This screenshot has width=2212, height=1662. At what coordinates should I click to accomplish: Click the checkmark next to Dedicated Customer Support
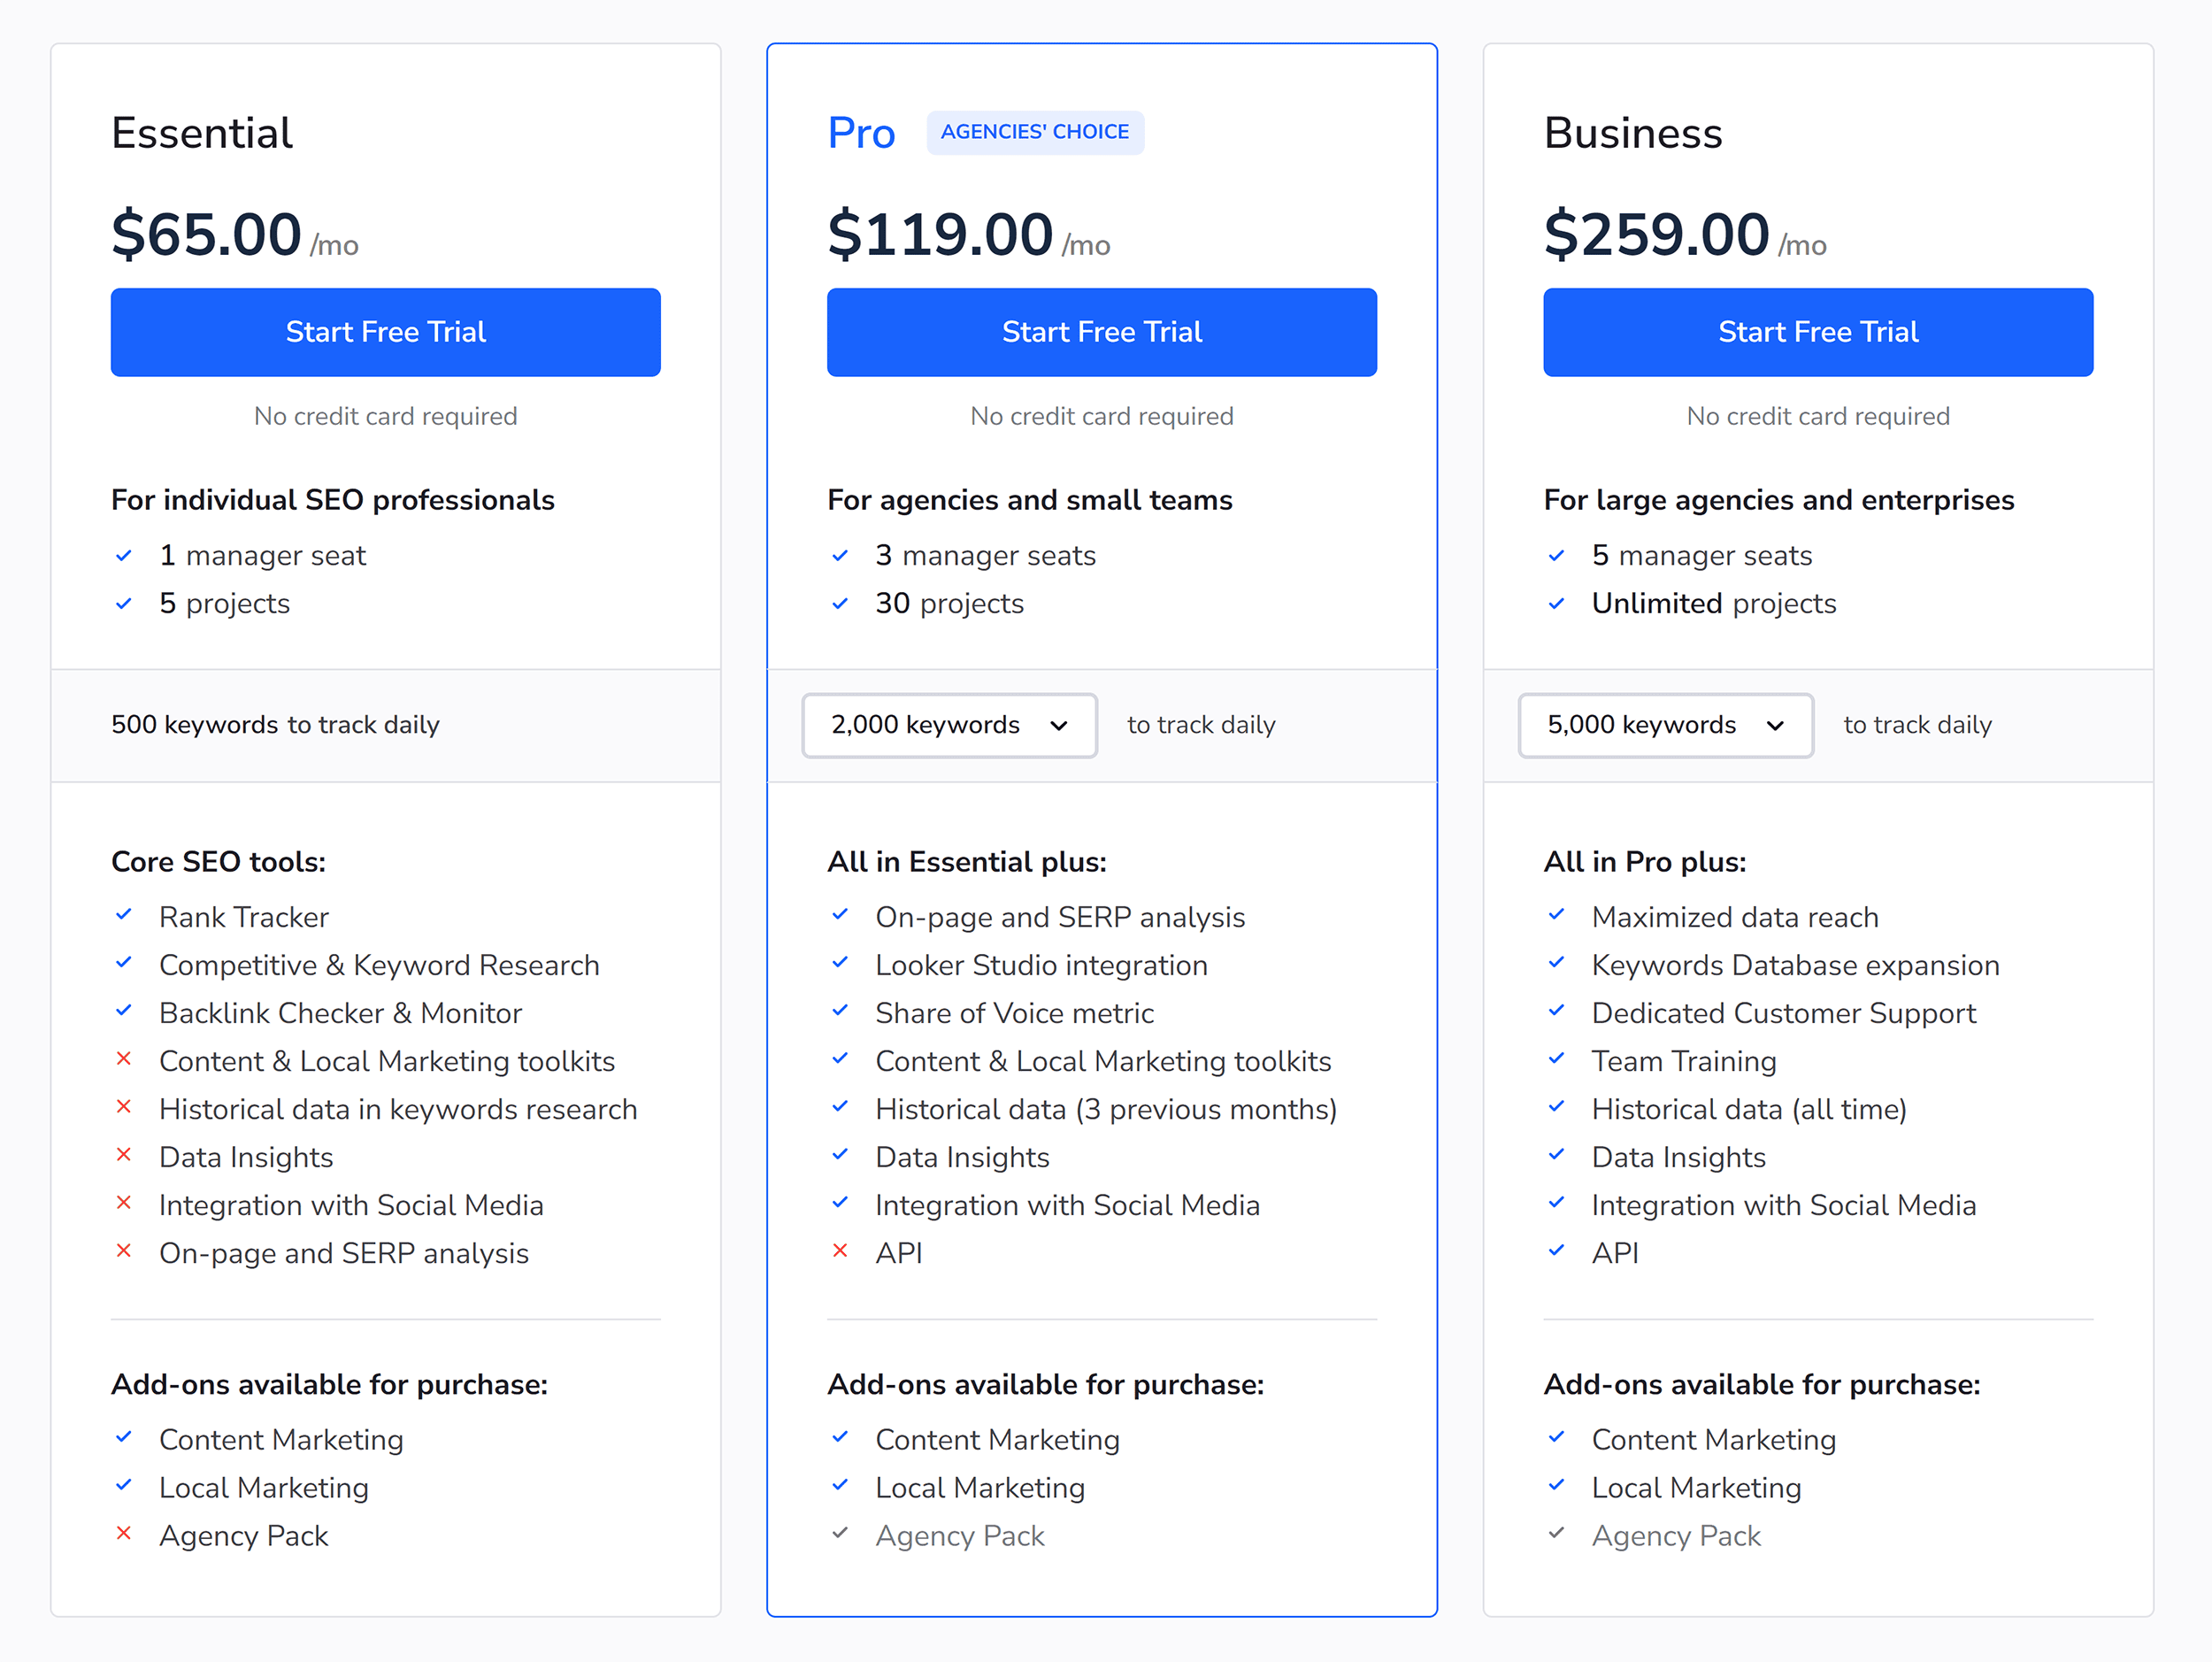1557,1012
